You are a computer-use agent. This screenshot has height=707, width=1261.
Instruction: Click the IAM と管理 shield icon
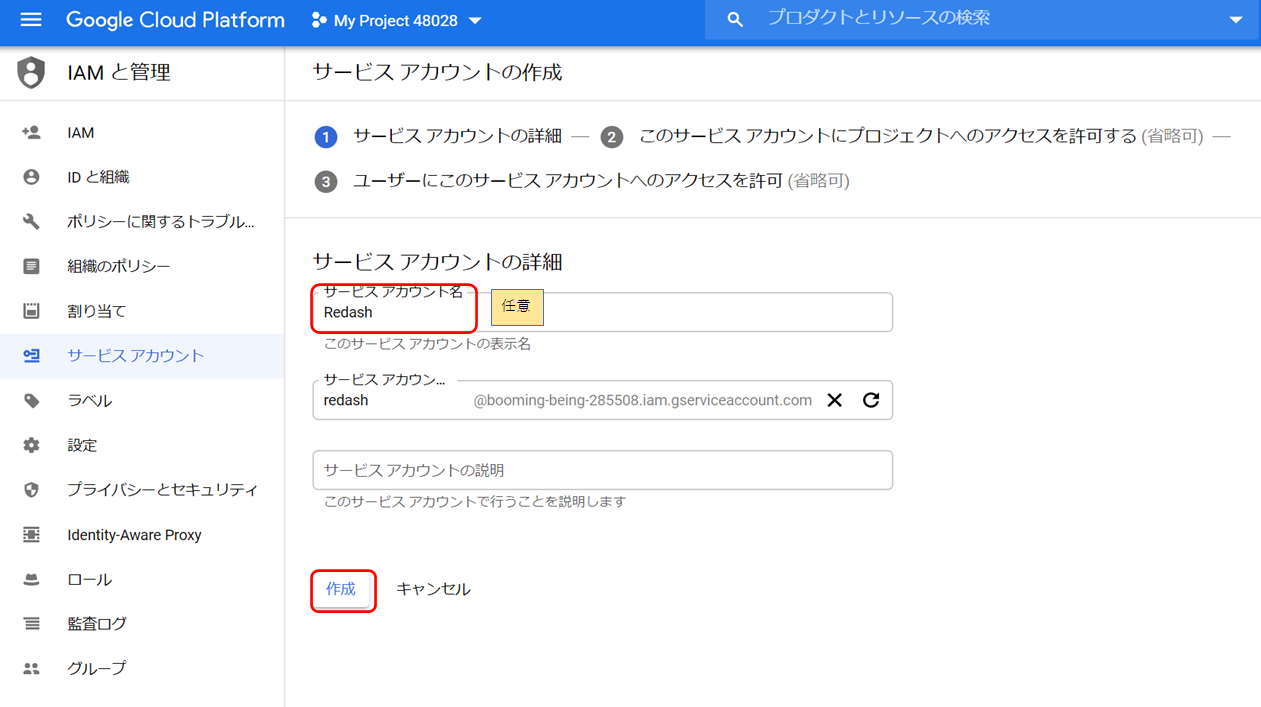30,72
